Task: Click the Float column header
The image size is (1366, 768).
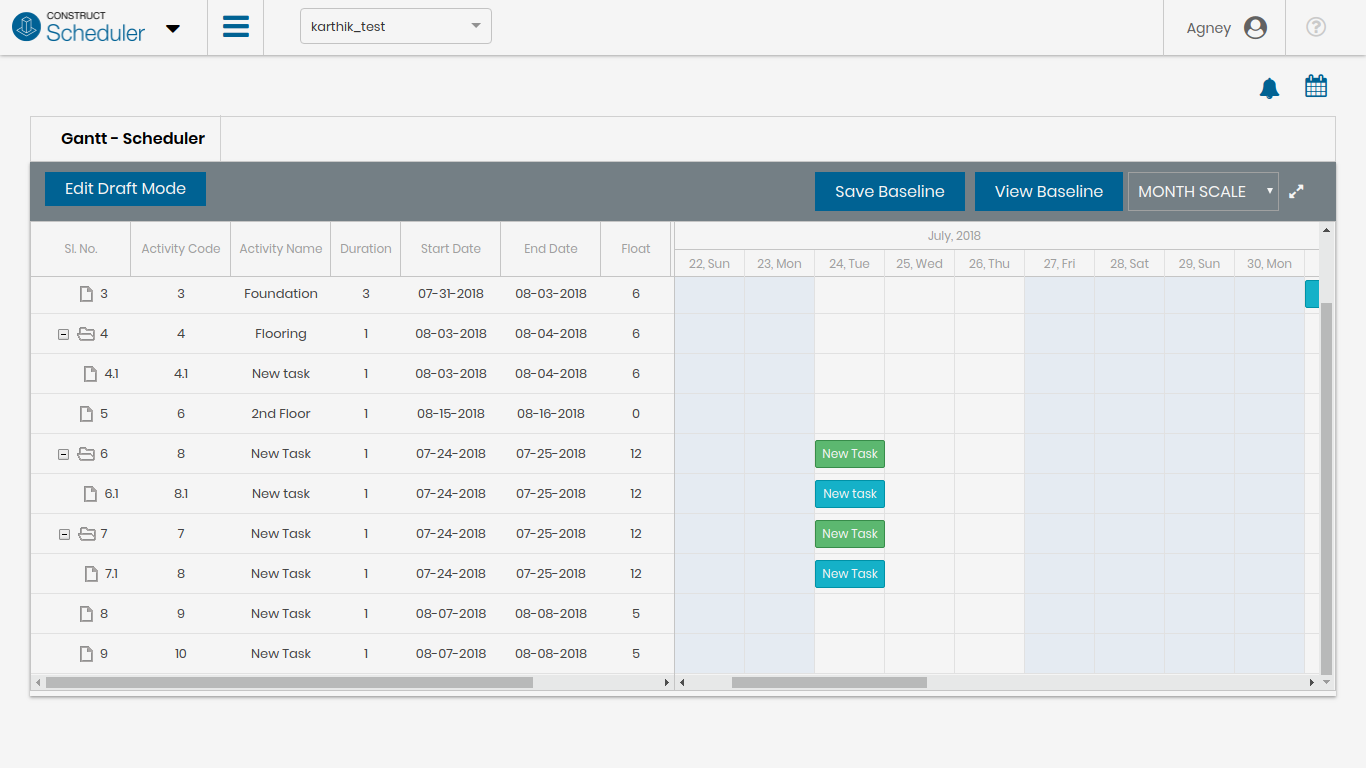Action: [x=636, y=249]
